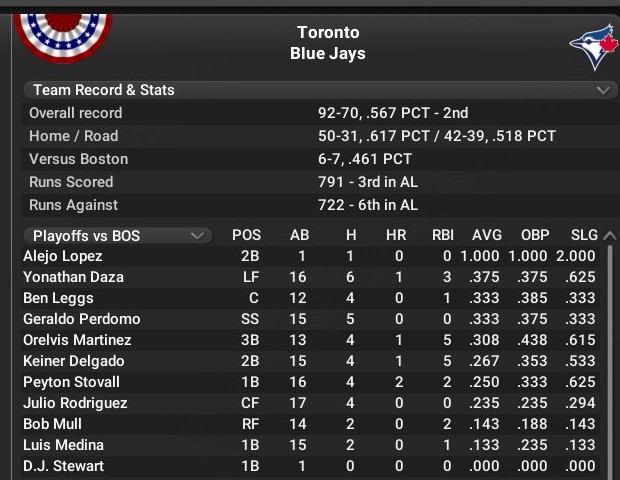Viewport: 620px width, 480px height.
Task: Expand the Team Record & Stats panel
Action: 603,90
